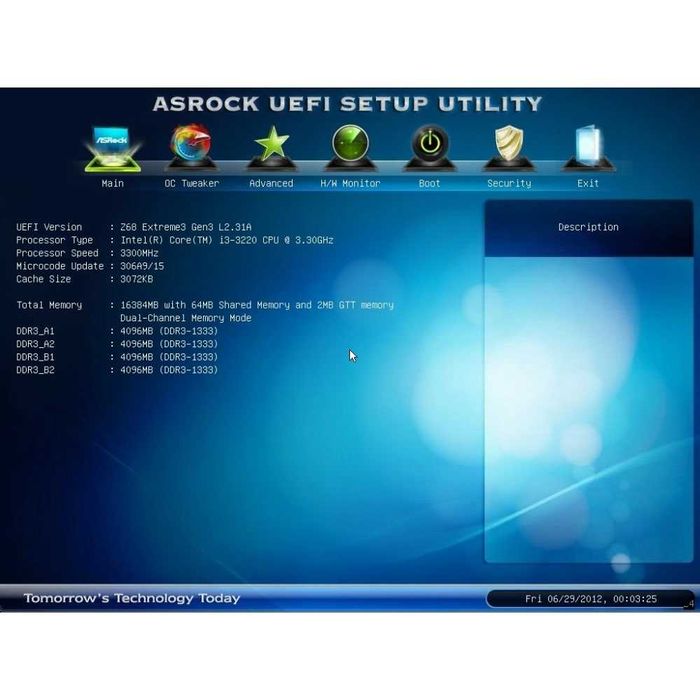Select the DDR3_A1 4096MB value
This screenshot has width=700, height=700.
click(x=169, y=331)
